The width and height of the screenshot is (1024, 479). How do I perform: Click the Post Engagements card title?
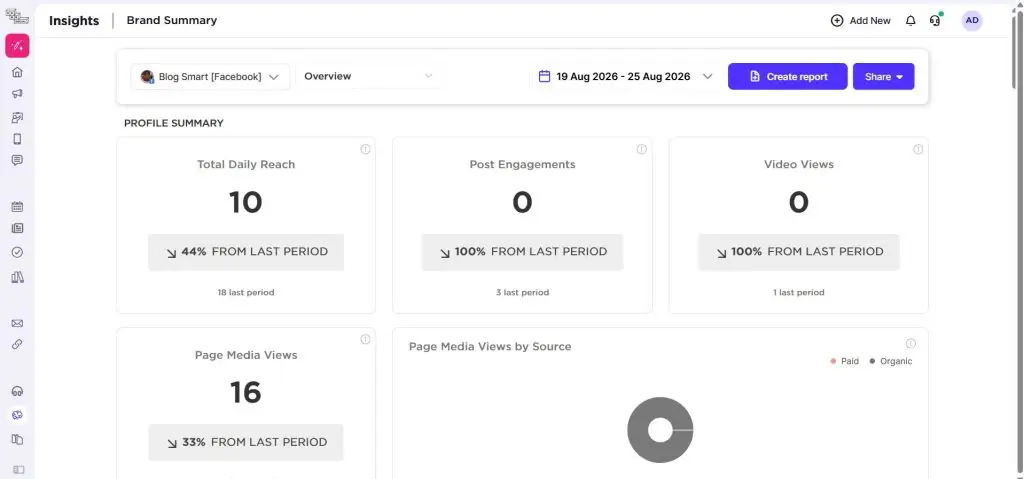coord(522,165)
